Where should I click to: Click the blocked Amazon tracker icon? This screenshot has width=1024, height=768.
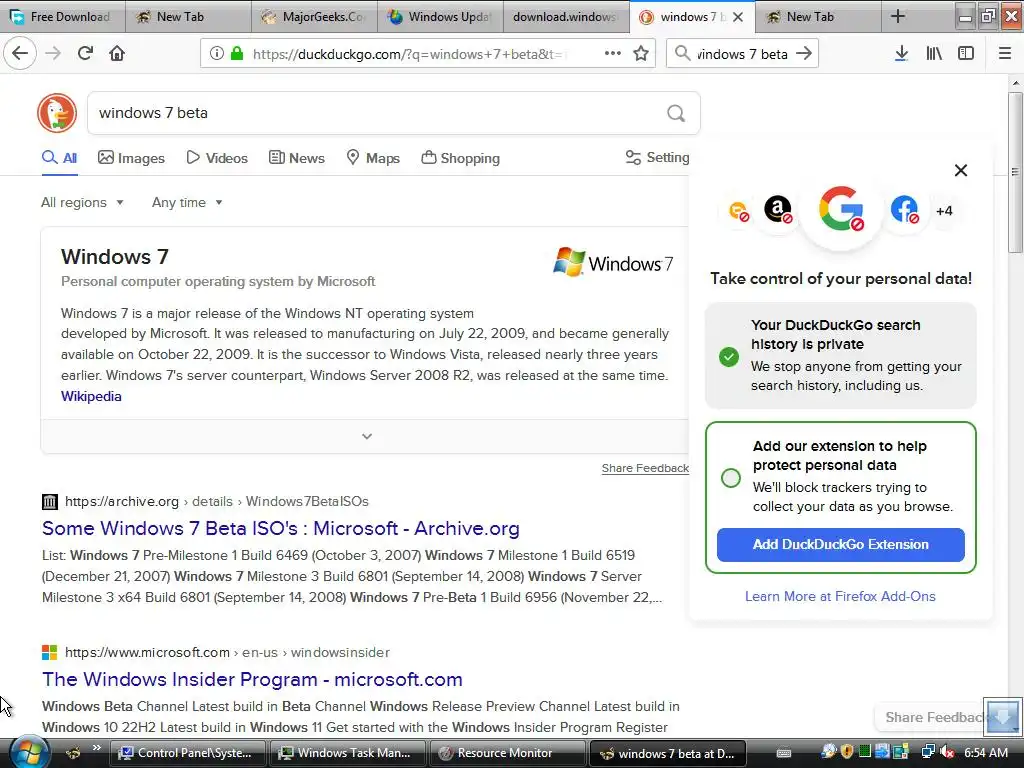pos(778,210)
